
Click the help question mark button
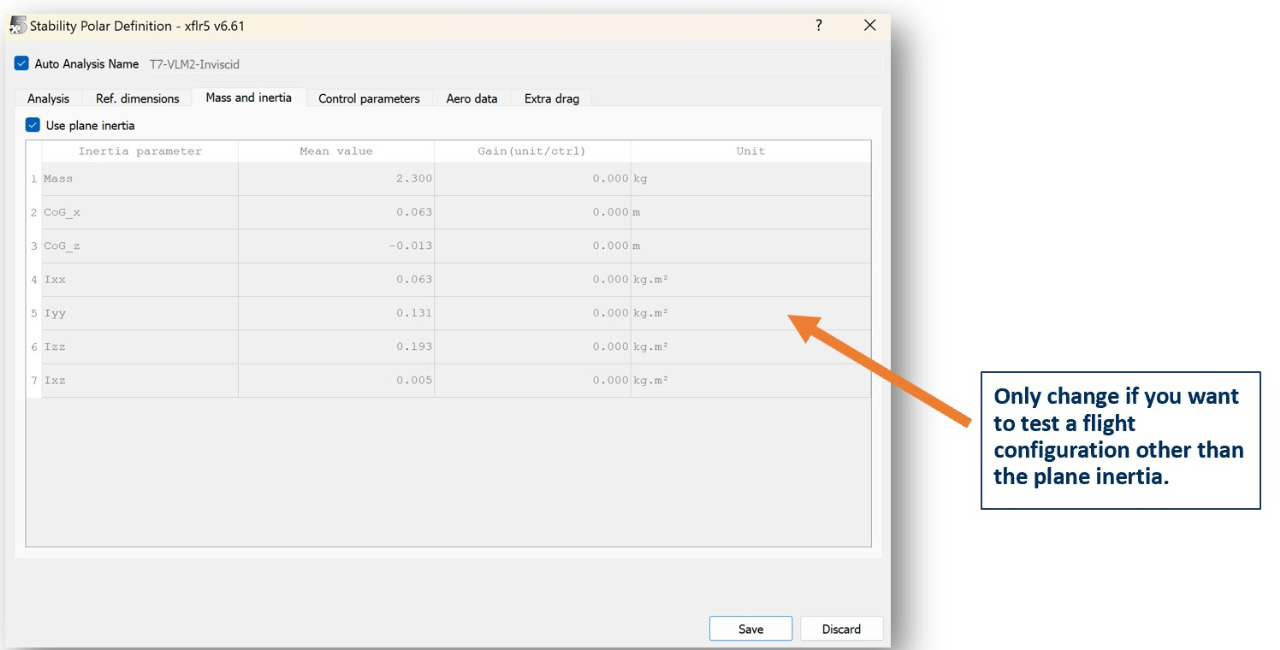click(818, 25)
